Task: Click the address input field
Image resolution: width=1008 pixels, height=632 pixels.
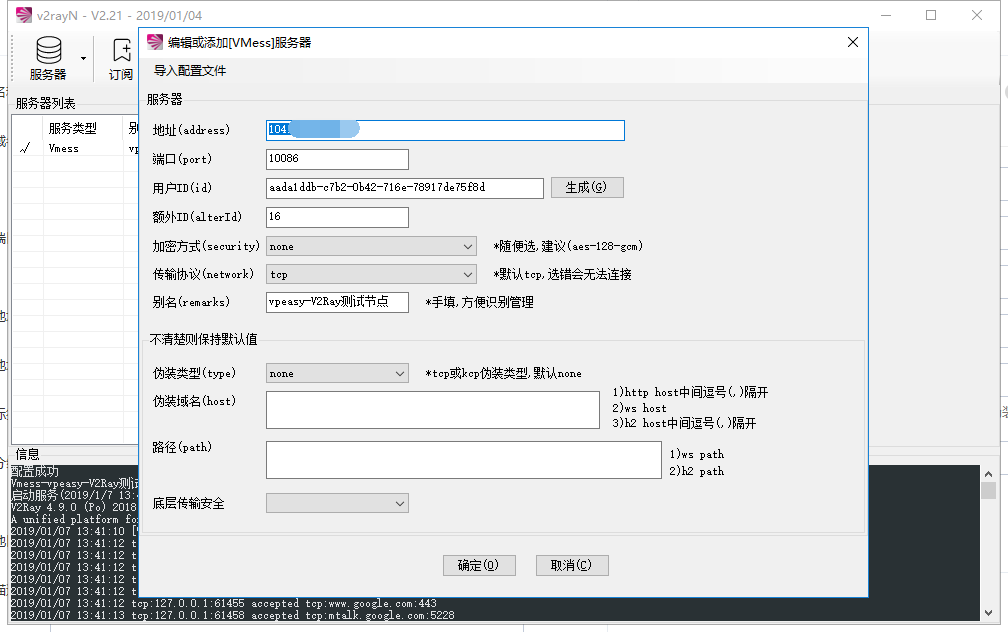Action: pos(445,131)
